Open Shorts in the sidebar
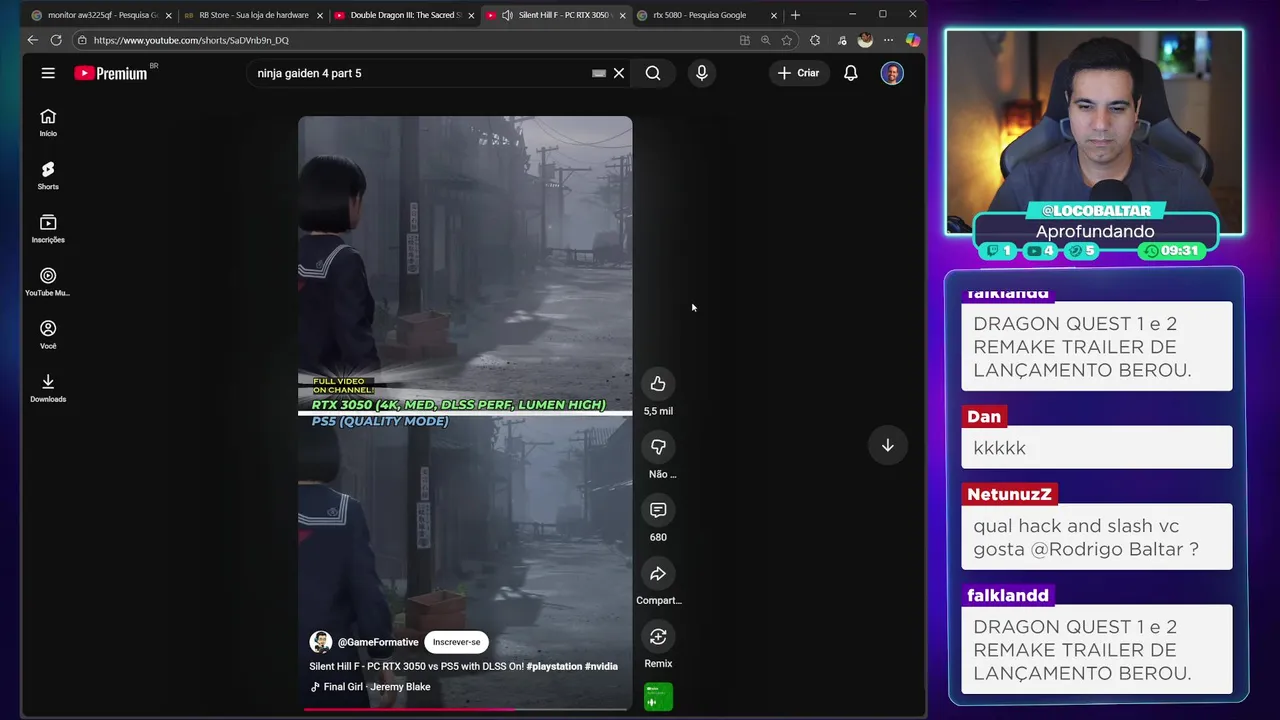 pos(48,176)
